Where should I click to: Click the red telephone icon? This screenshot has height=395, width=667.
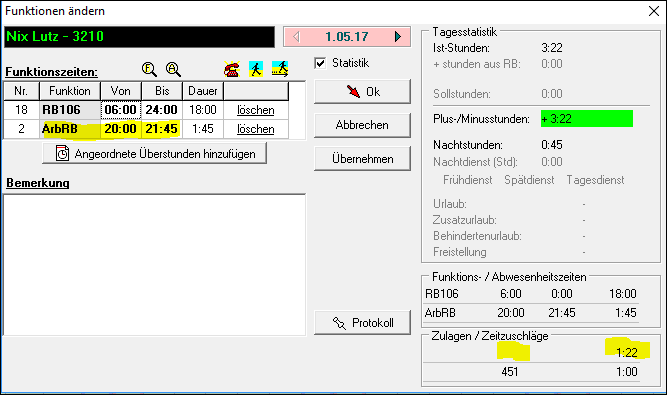click(x=232, y=69)
